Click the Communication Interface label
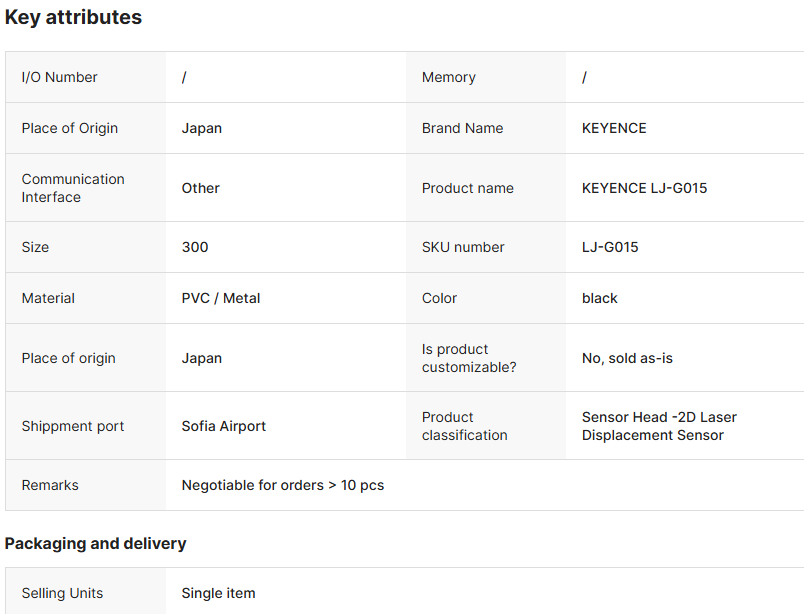Screen dimensions: 804x614 [73, 188]
